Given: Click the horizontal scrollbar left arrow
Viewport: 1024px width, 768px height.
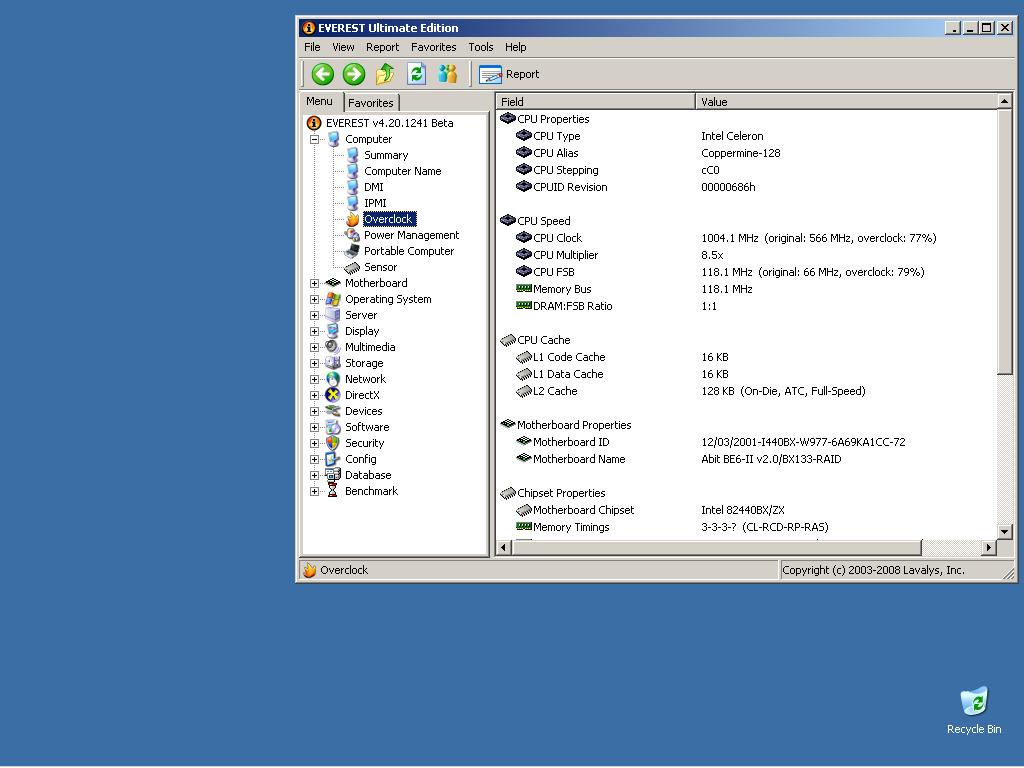Looking at the screenshot, I should [x=504, y=547].
